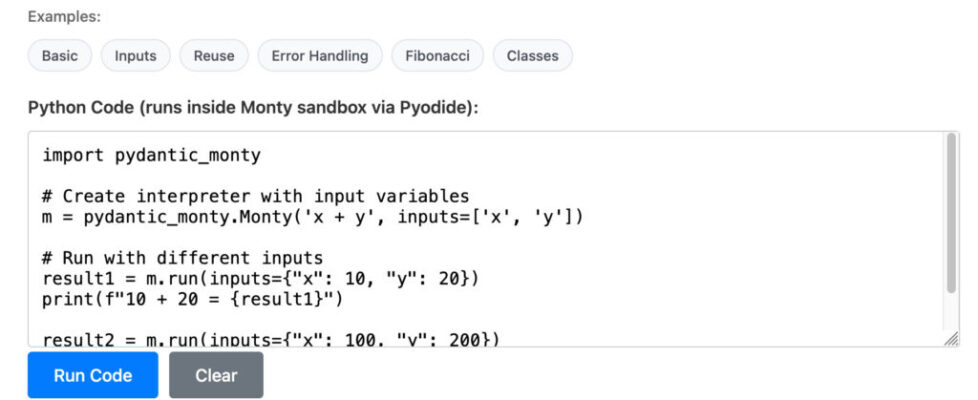Click the 'Examples:' heading text
The height and width of the screenshot is (400, 978).
tap(64, 17)
